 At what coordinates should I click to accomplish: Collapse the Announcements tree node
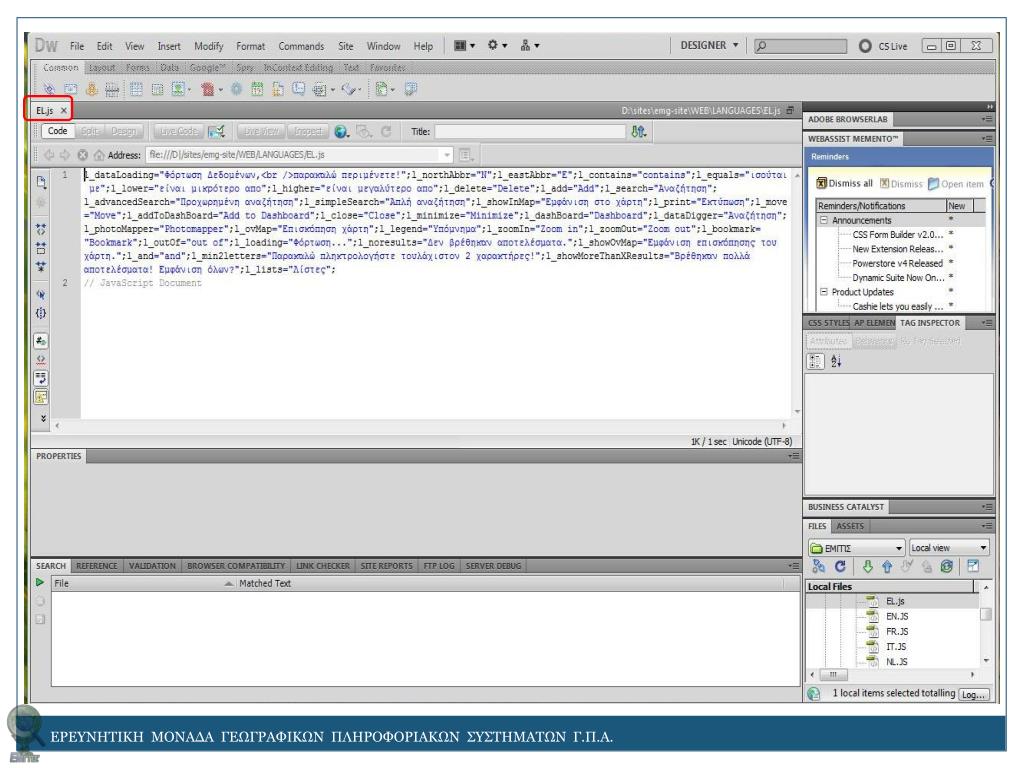coord(824,220)
